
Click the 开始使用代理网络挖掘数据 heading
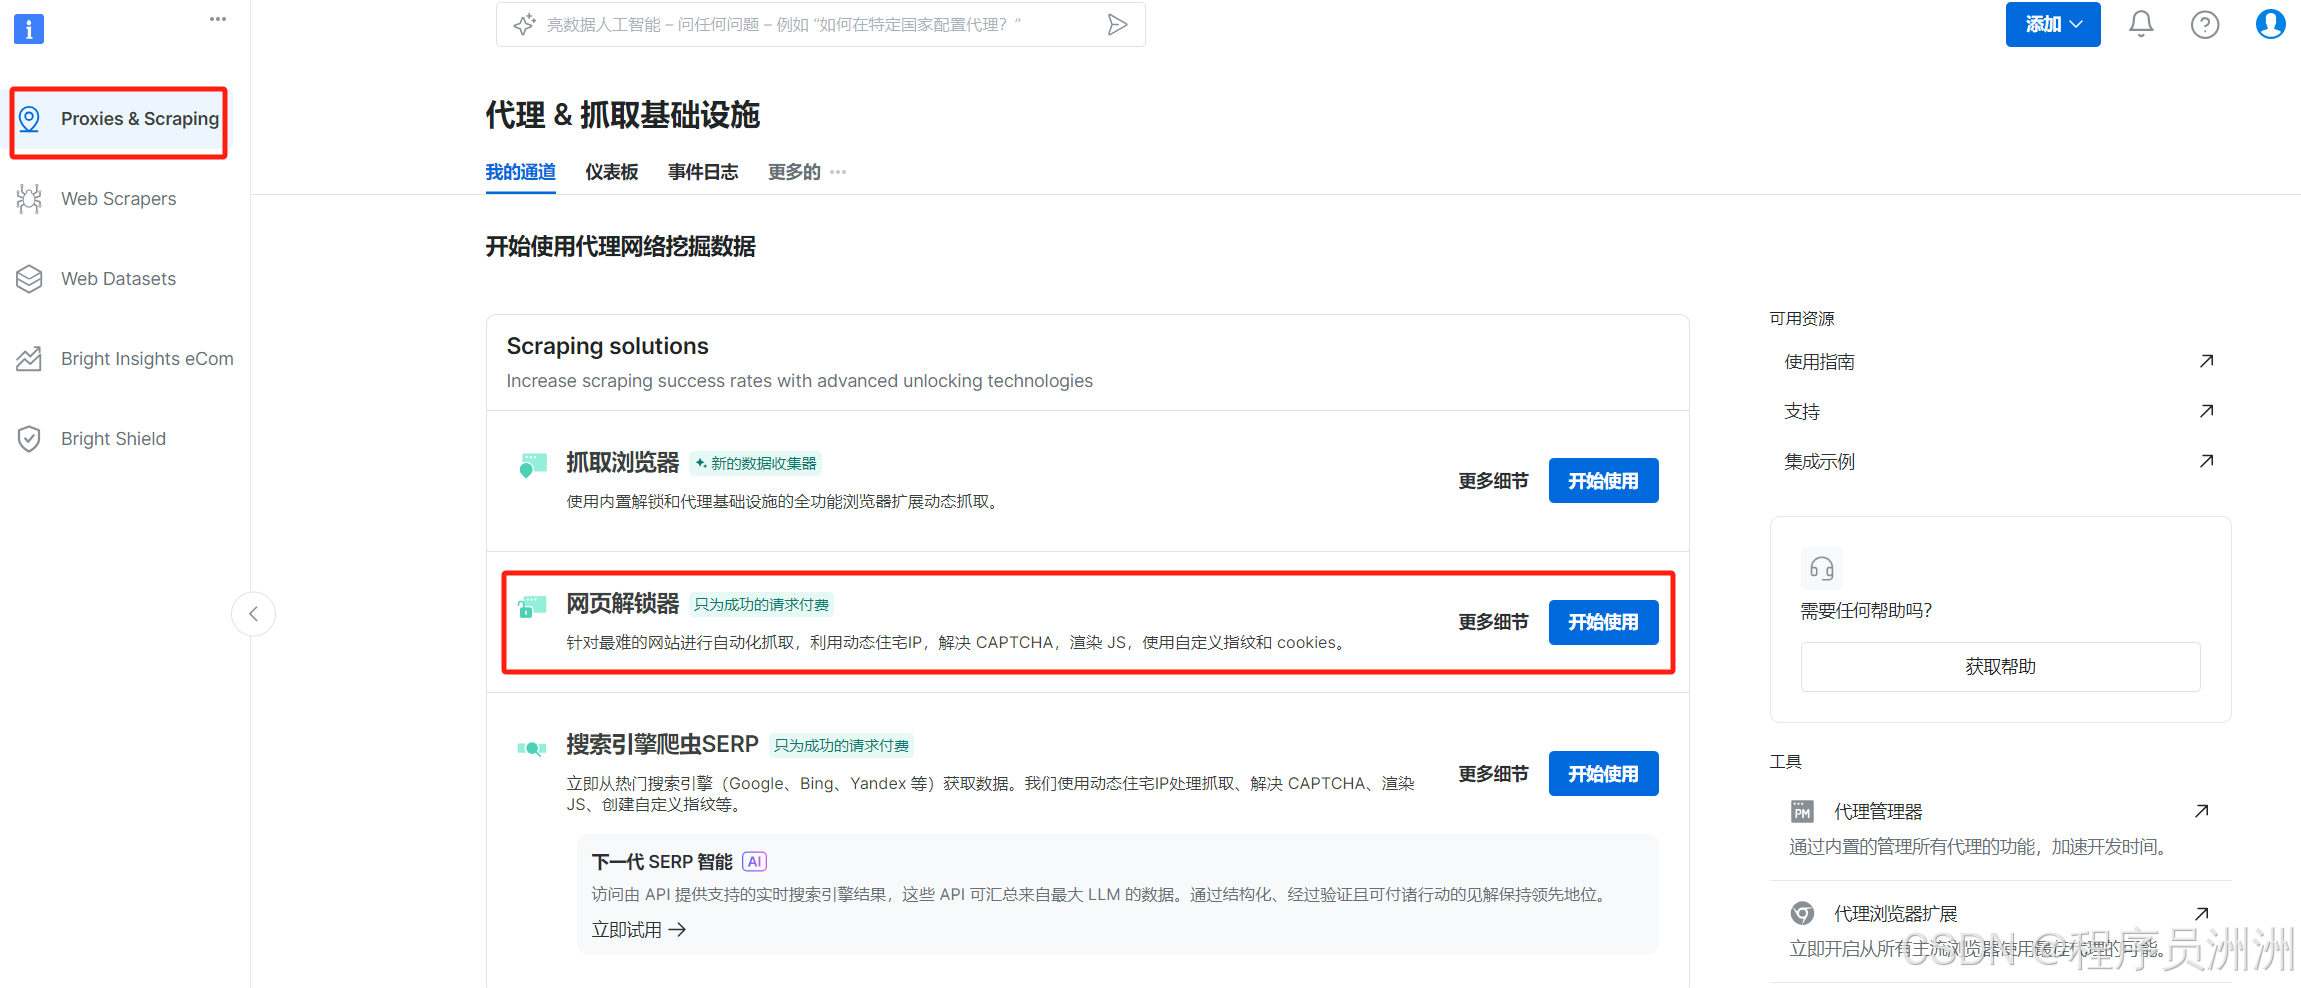[620, 247]
